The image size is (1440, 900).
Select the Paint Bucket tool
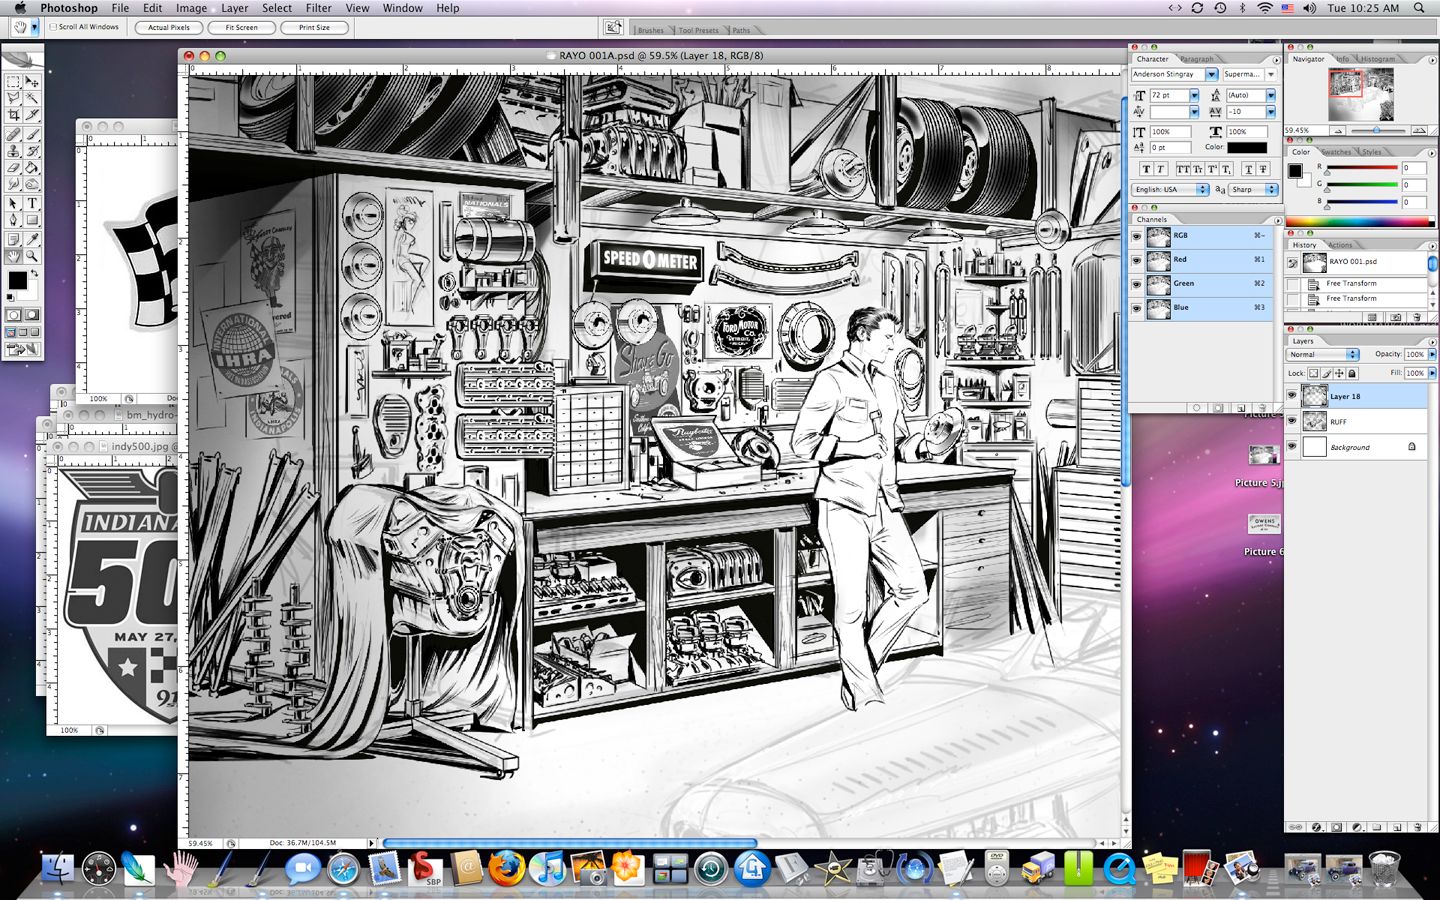point(32,168)
